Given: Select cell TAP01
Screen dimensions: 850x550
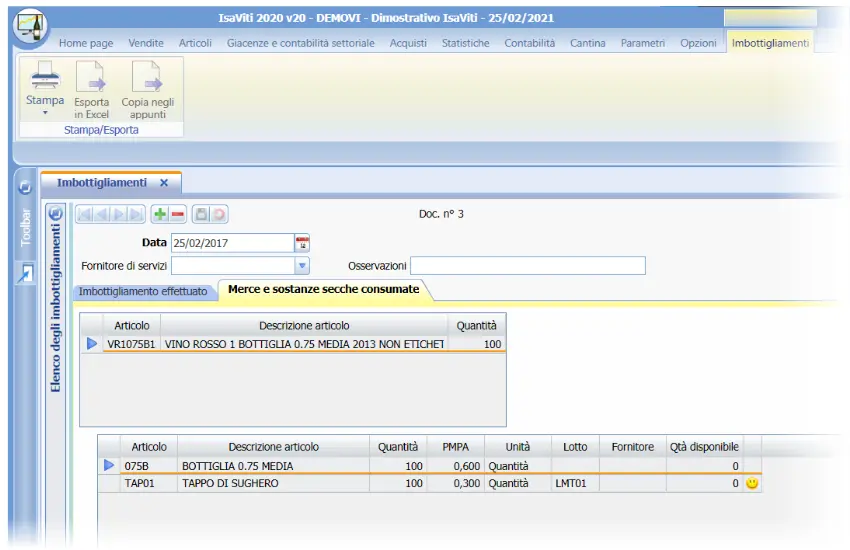Looking at the screenshot, I should [x=149, y=483].
